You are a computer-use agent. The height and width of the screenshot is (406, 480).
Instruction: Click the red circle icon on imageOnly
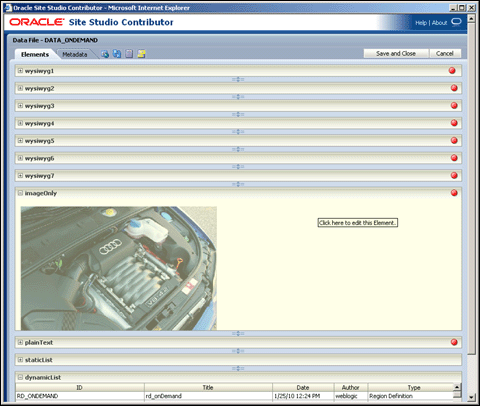click(454, 193)
